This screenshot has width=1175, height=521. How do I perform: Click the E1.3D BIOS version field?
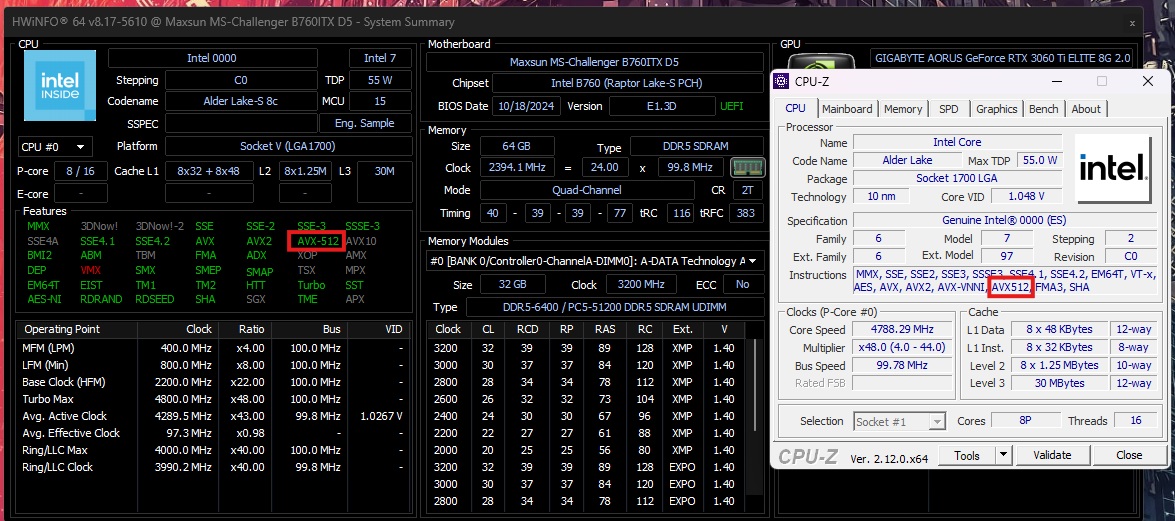click(660, 106)
